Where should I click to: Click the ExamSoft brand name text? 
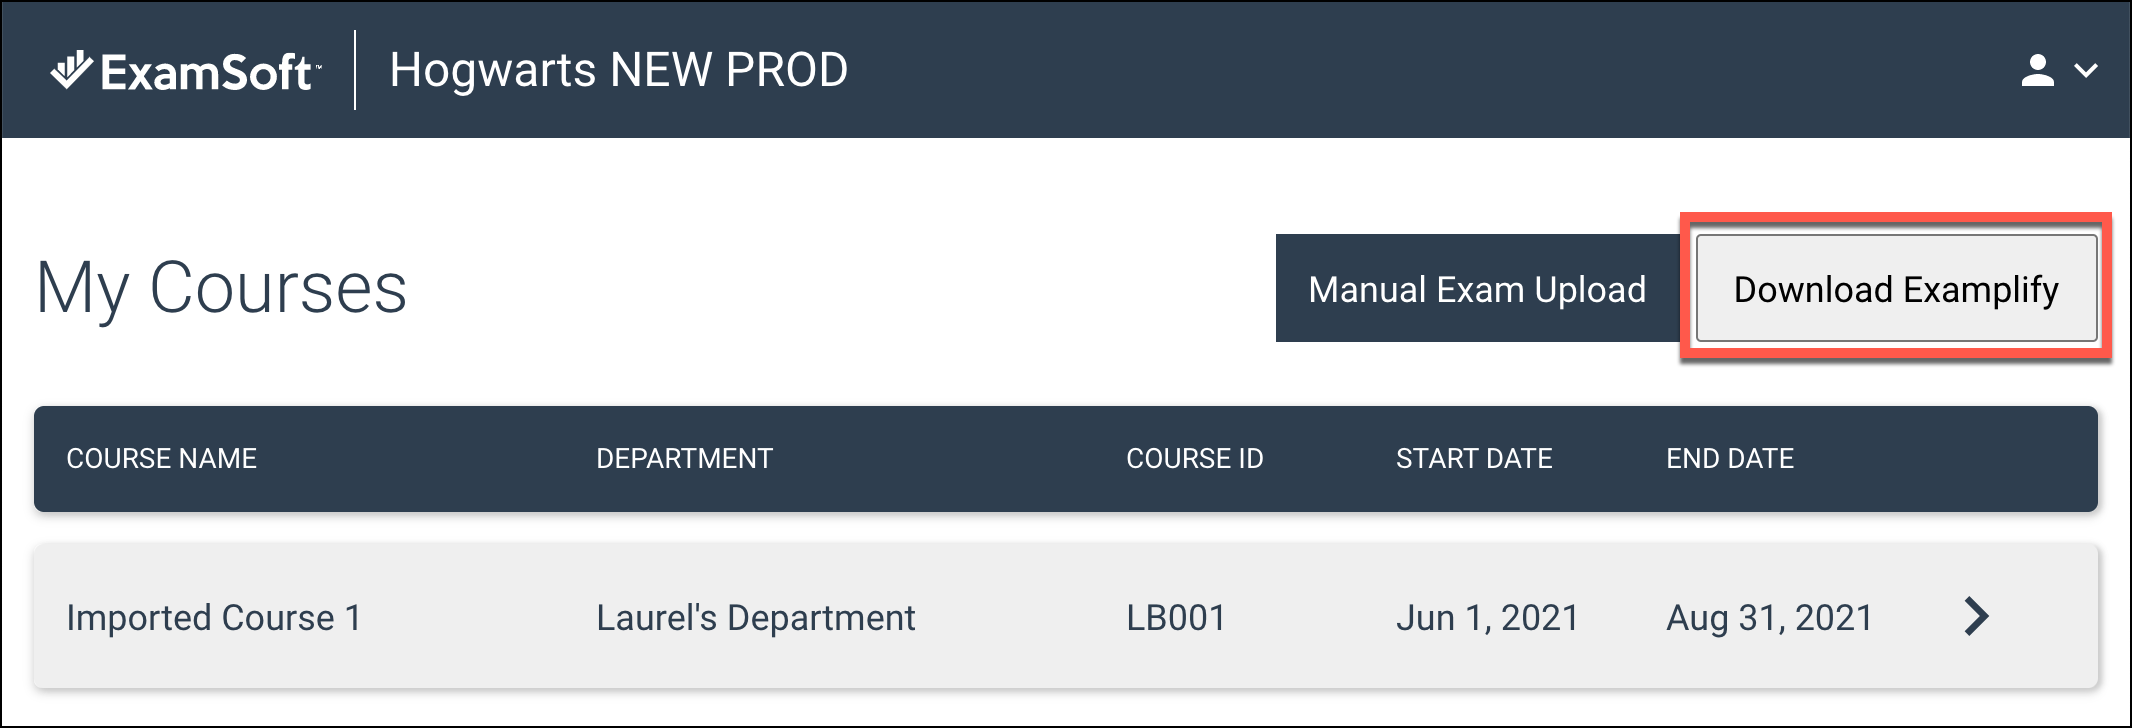click(x=208, y=72)
